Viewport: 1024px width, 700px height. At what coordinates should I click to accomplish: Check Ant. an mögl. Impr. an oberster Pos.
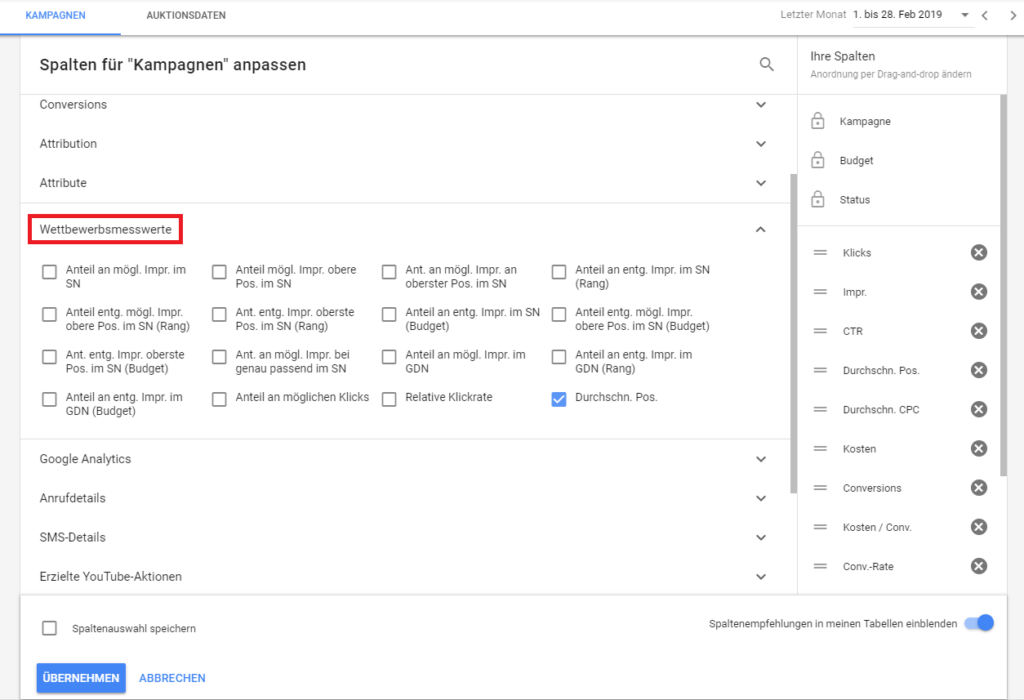[x=389, y=272]
